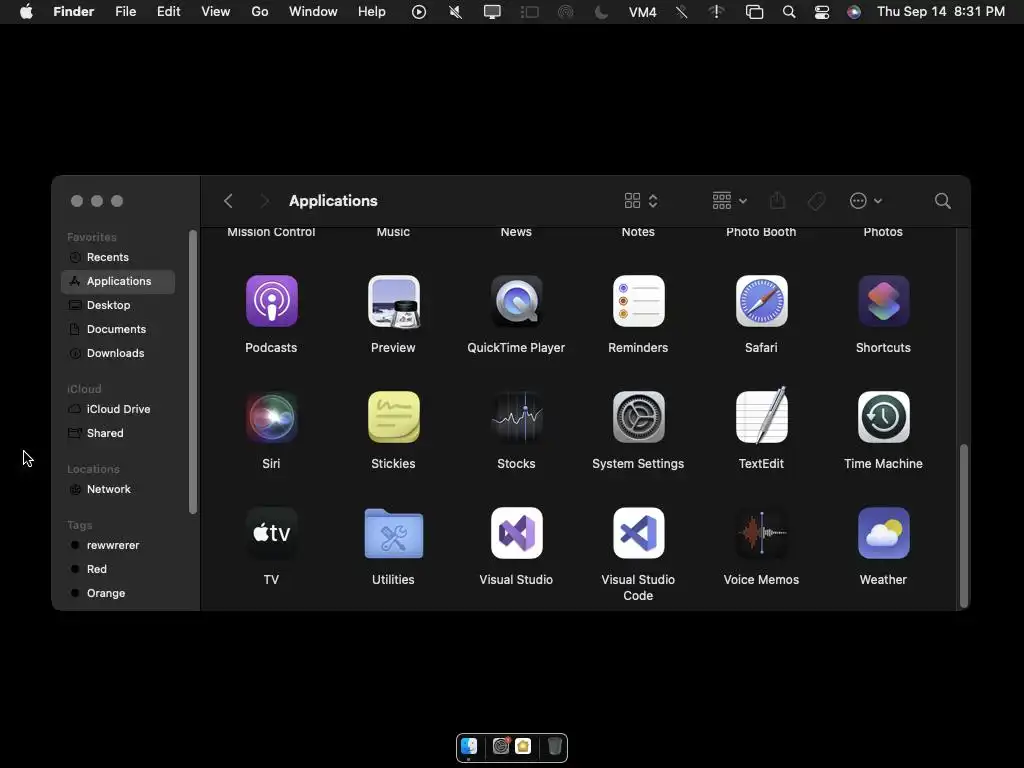Image resolution: width=1024 pixels, height=768 pixels.
Task: Click the Siri app icon
Action: [272, 417]
